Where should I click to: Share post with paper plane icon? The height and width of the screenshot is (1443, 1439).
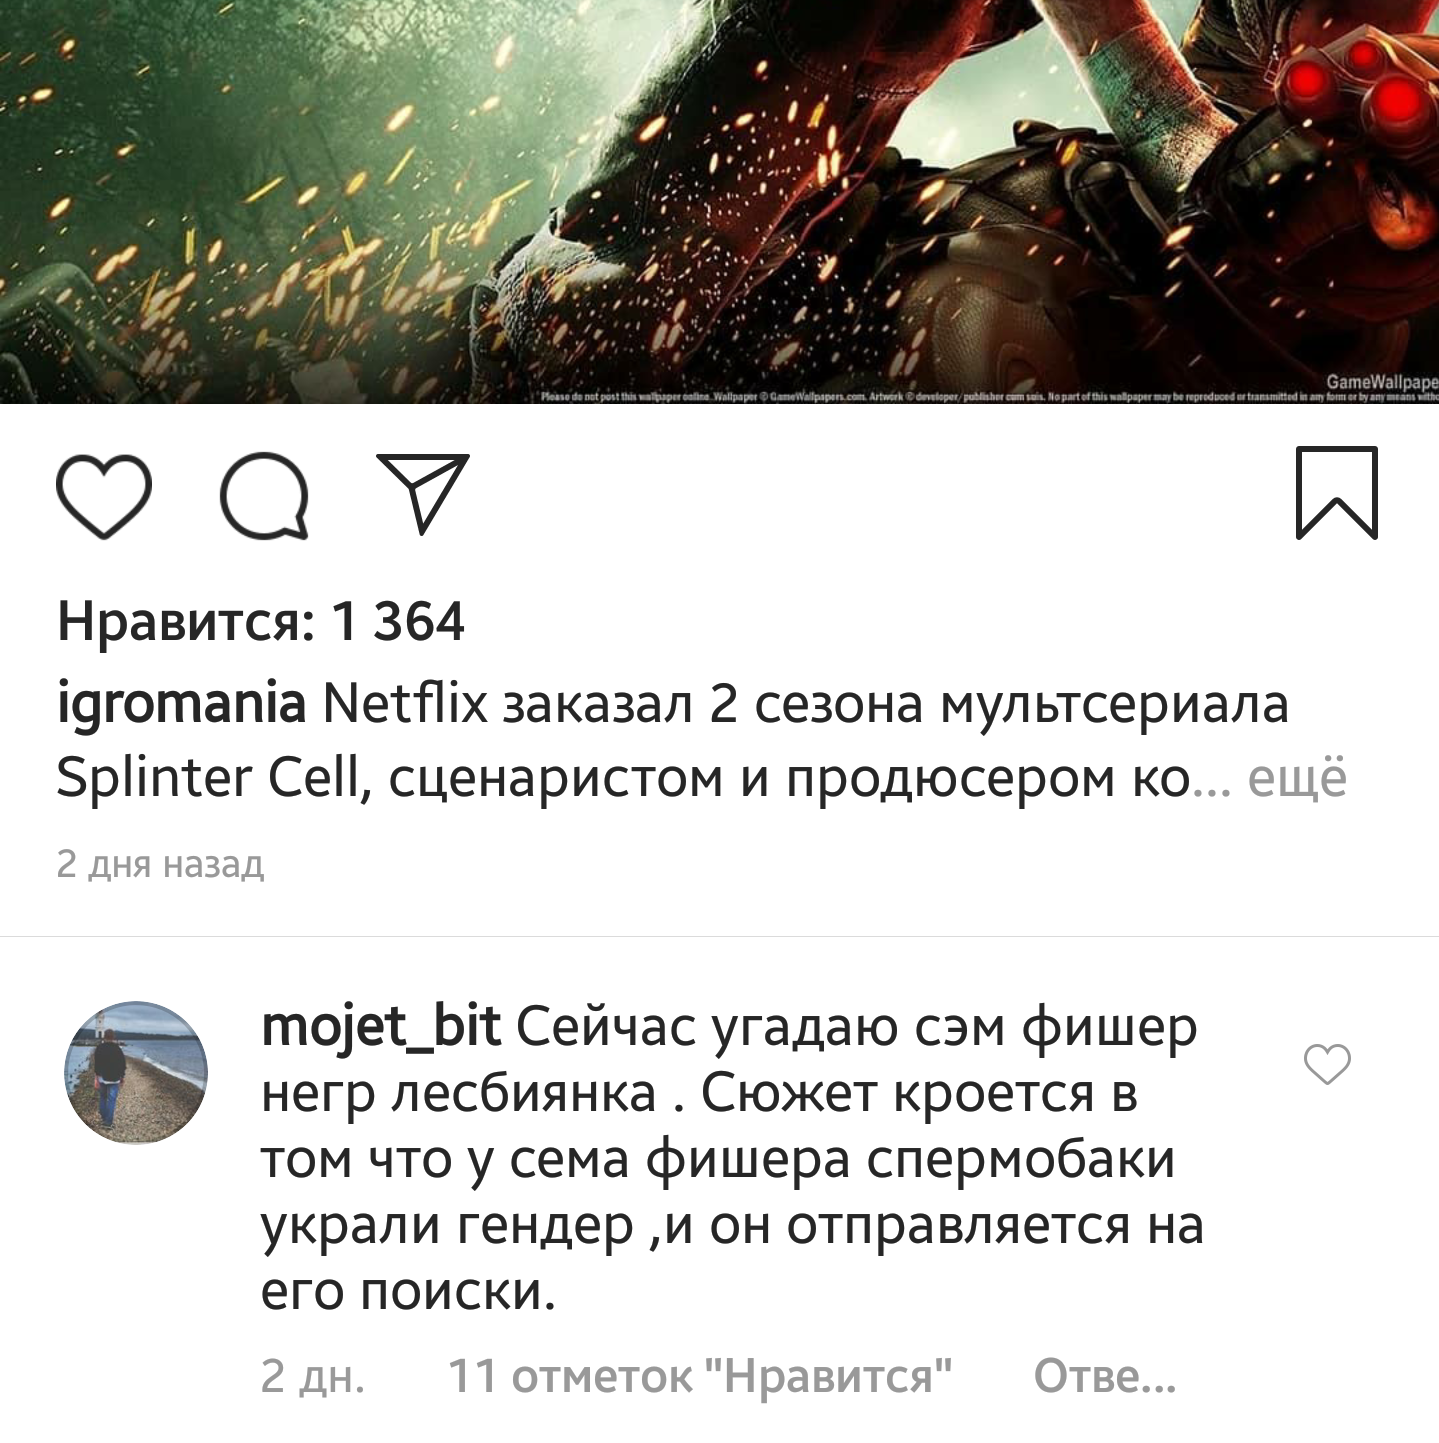click(422, 493)
